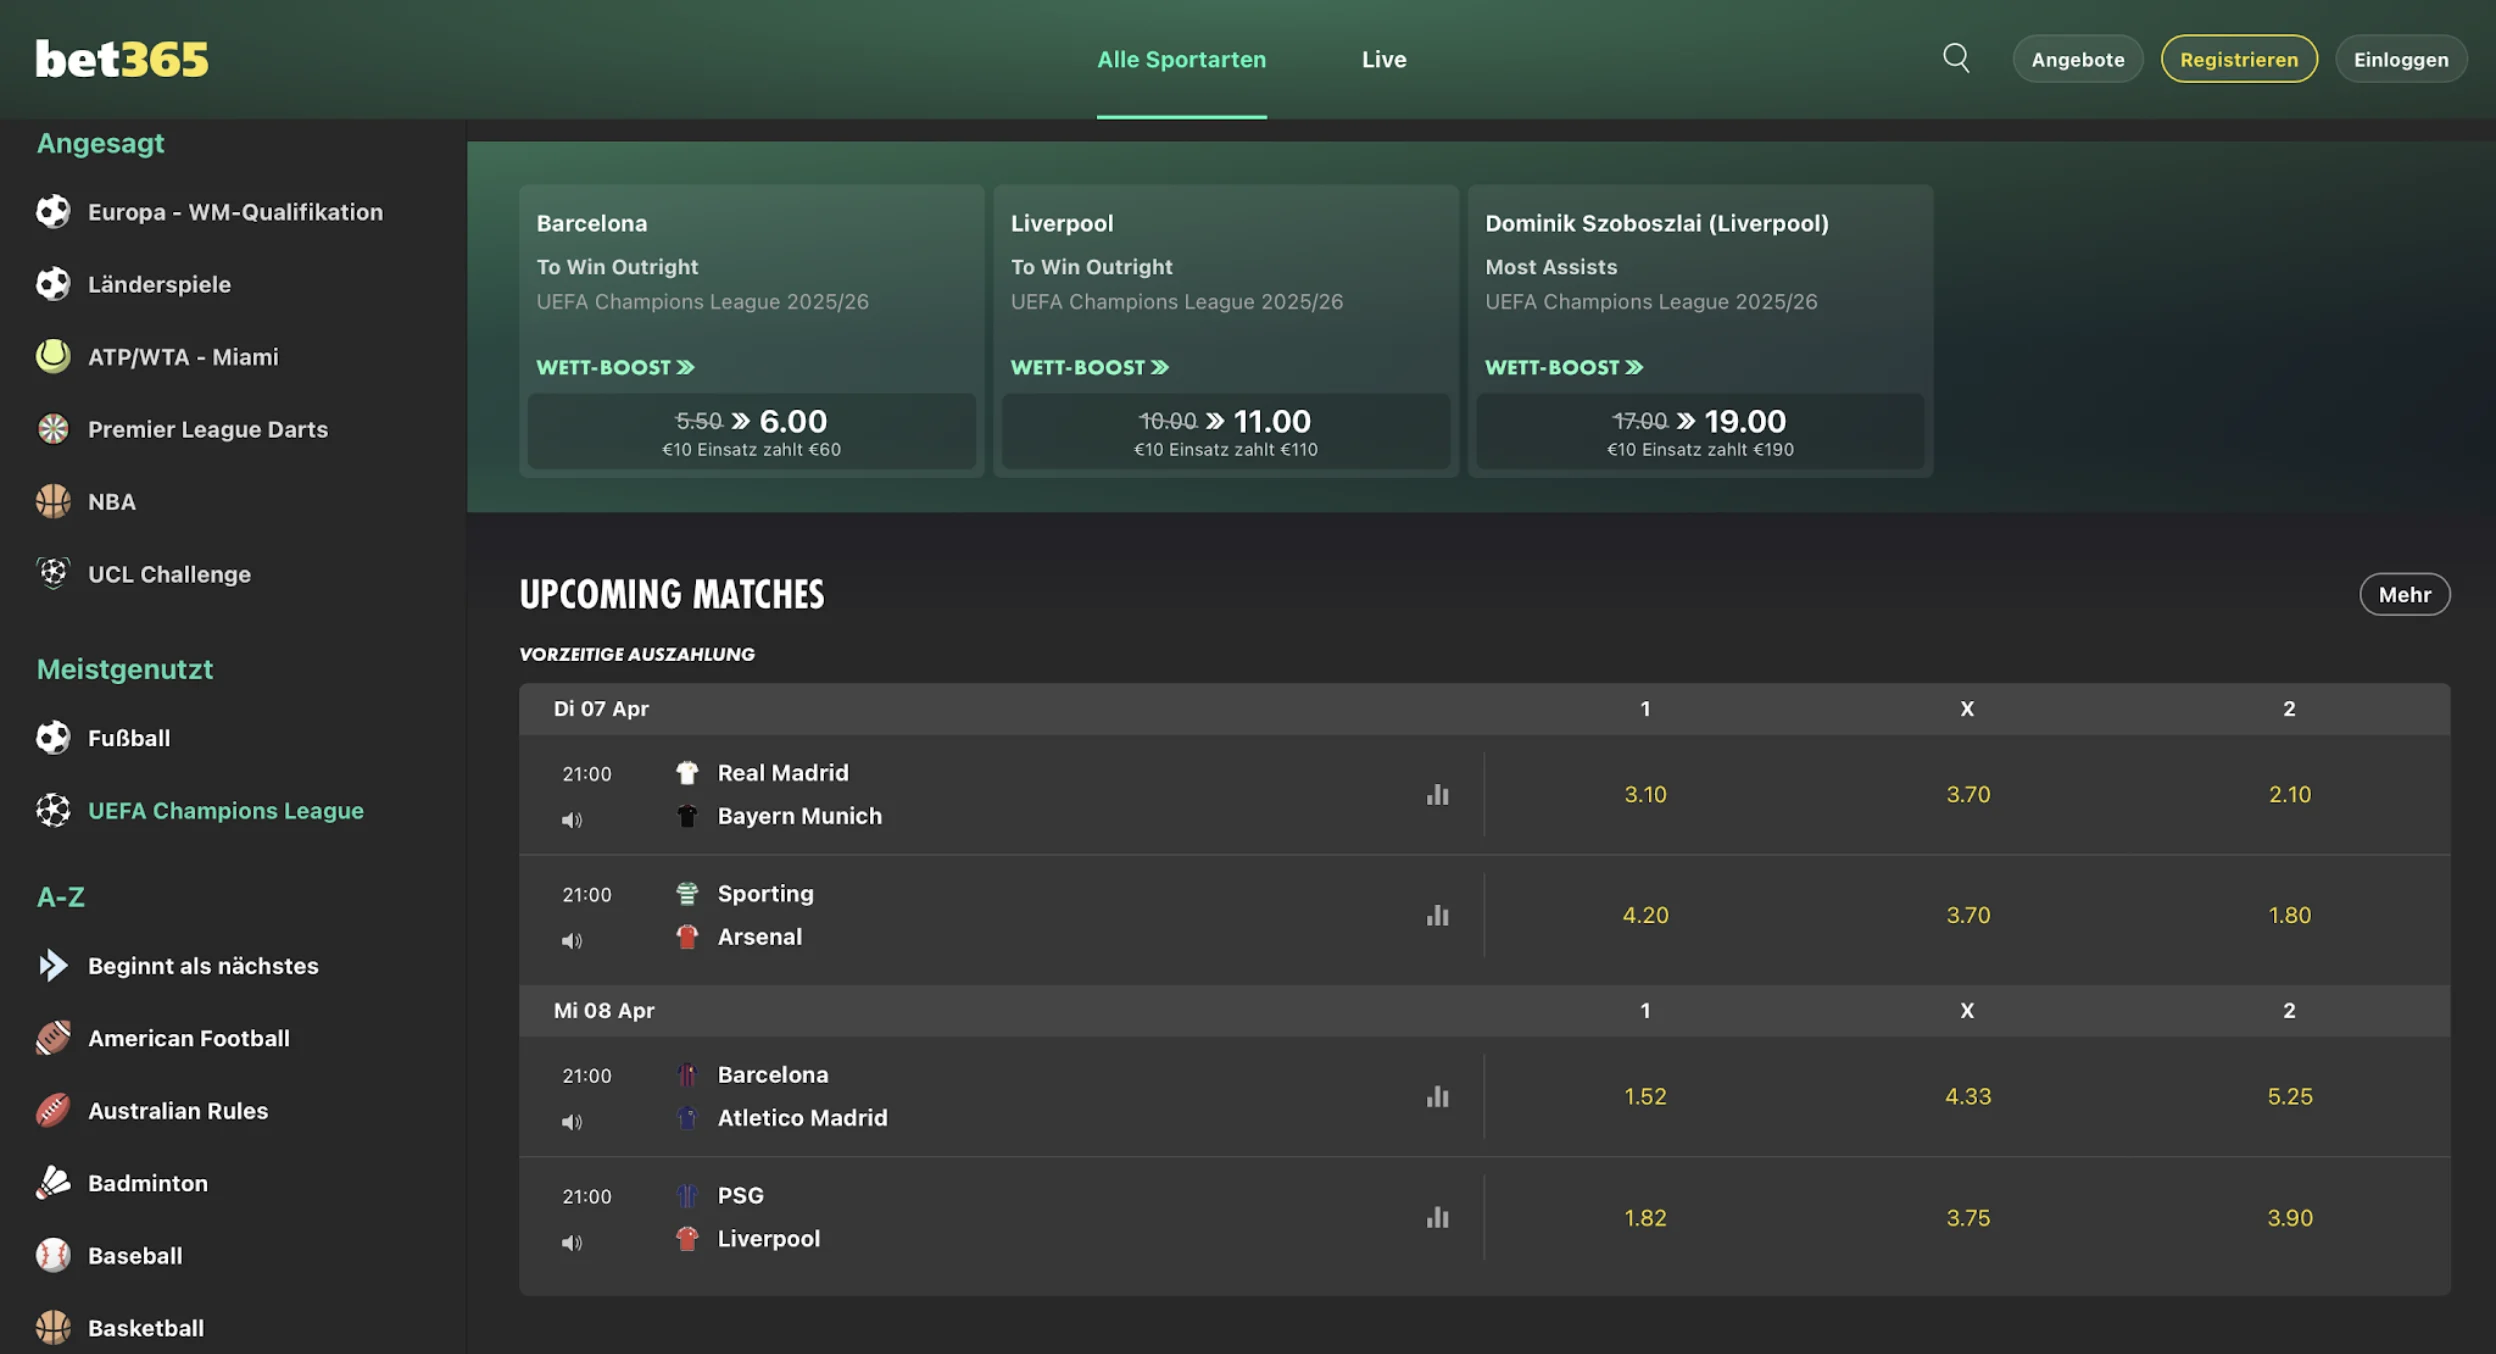The height and width of the screenshot is (1354, 2496).
Task: Click the tennis ball ATP/WTA icon
Action: [x=53, y=356]
